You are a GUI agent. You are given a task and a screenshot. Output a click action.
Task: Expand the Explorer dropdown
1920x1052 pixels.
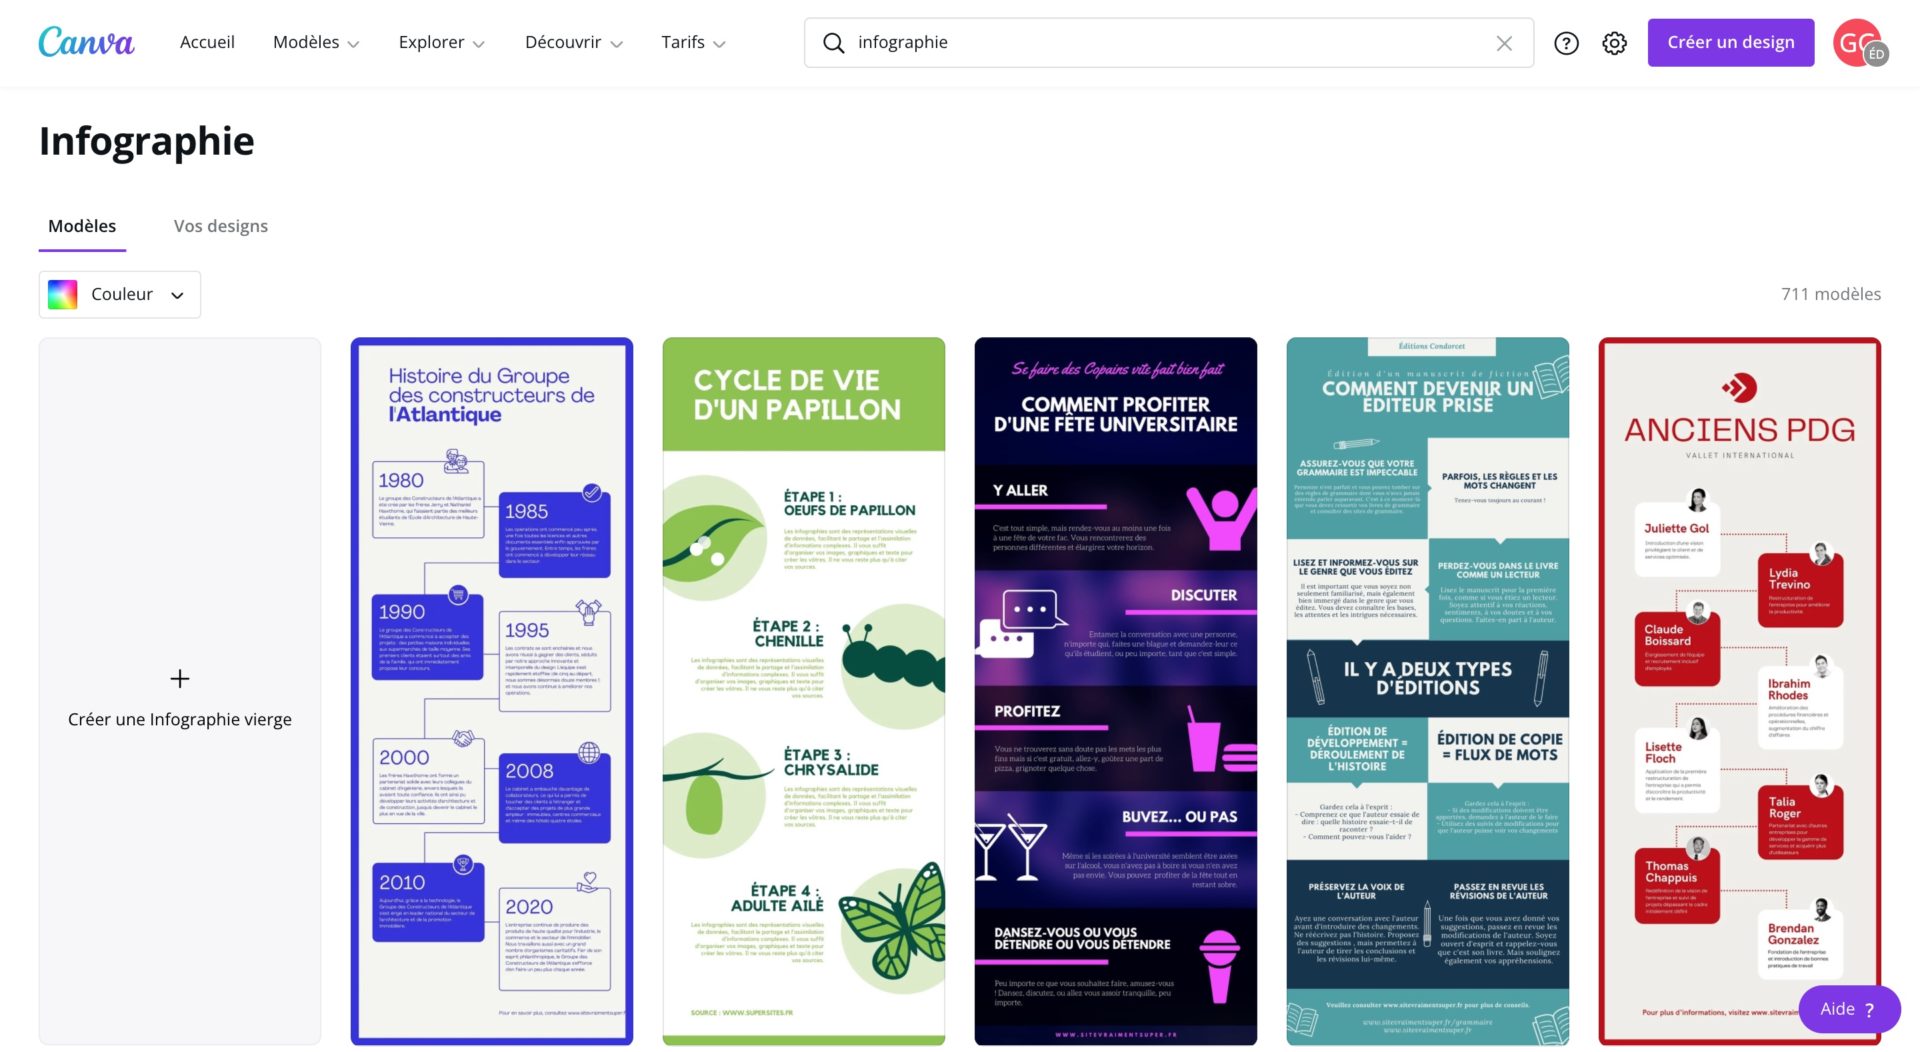point(440,42)
